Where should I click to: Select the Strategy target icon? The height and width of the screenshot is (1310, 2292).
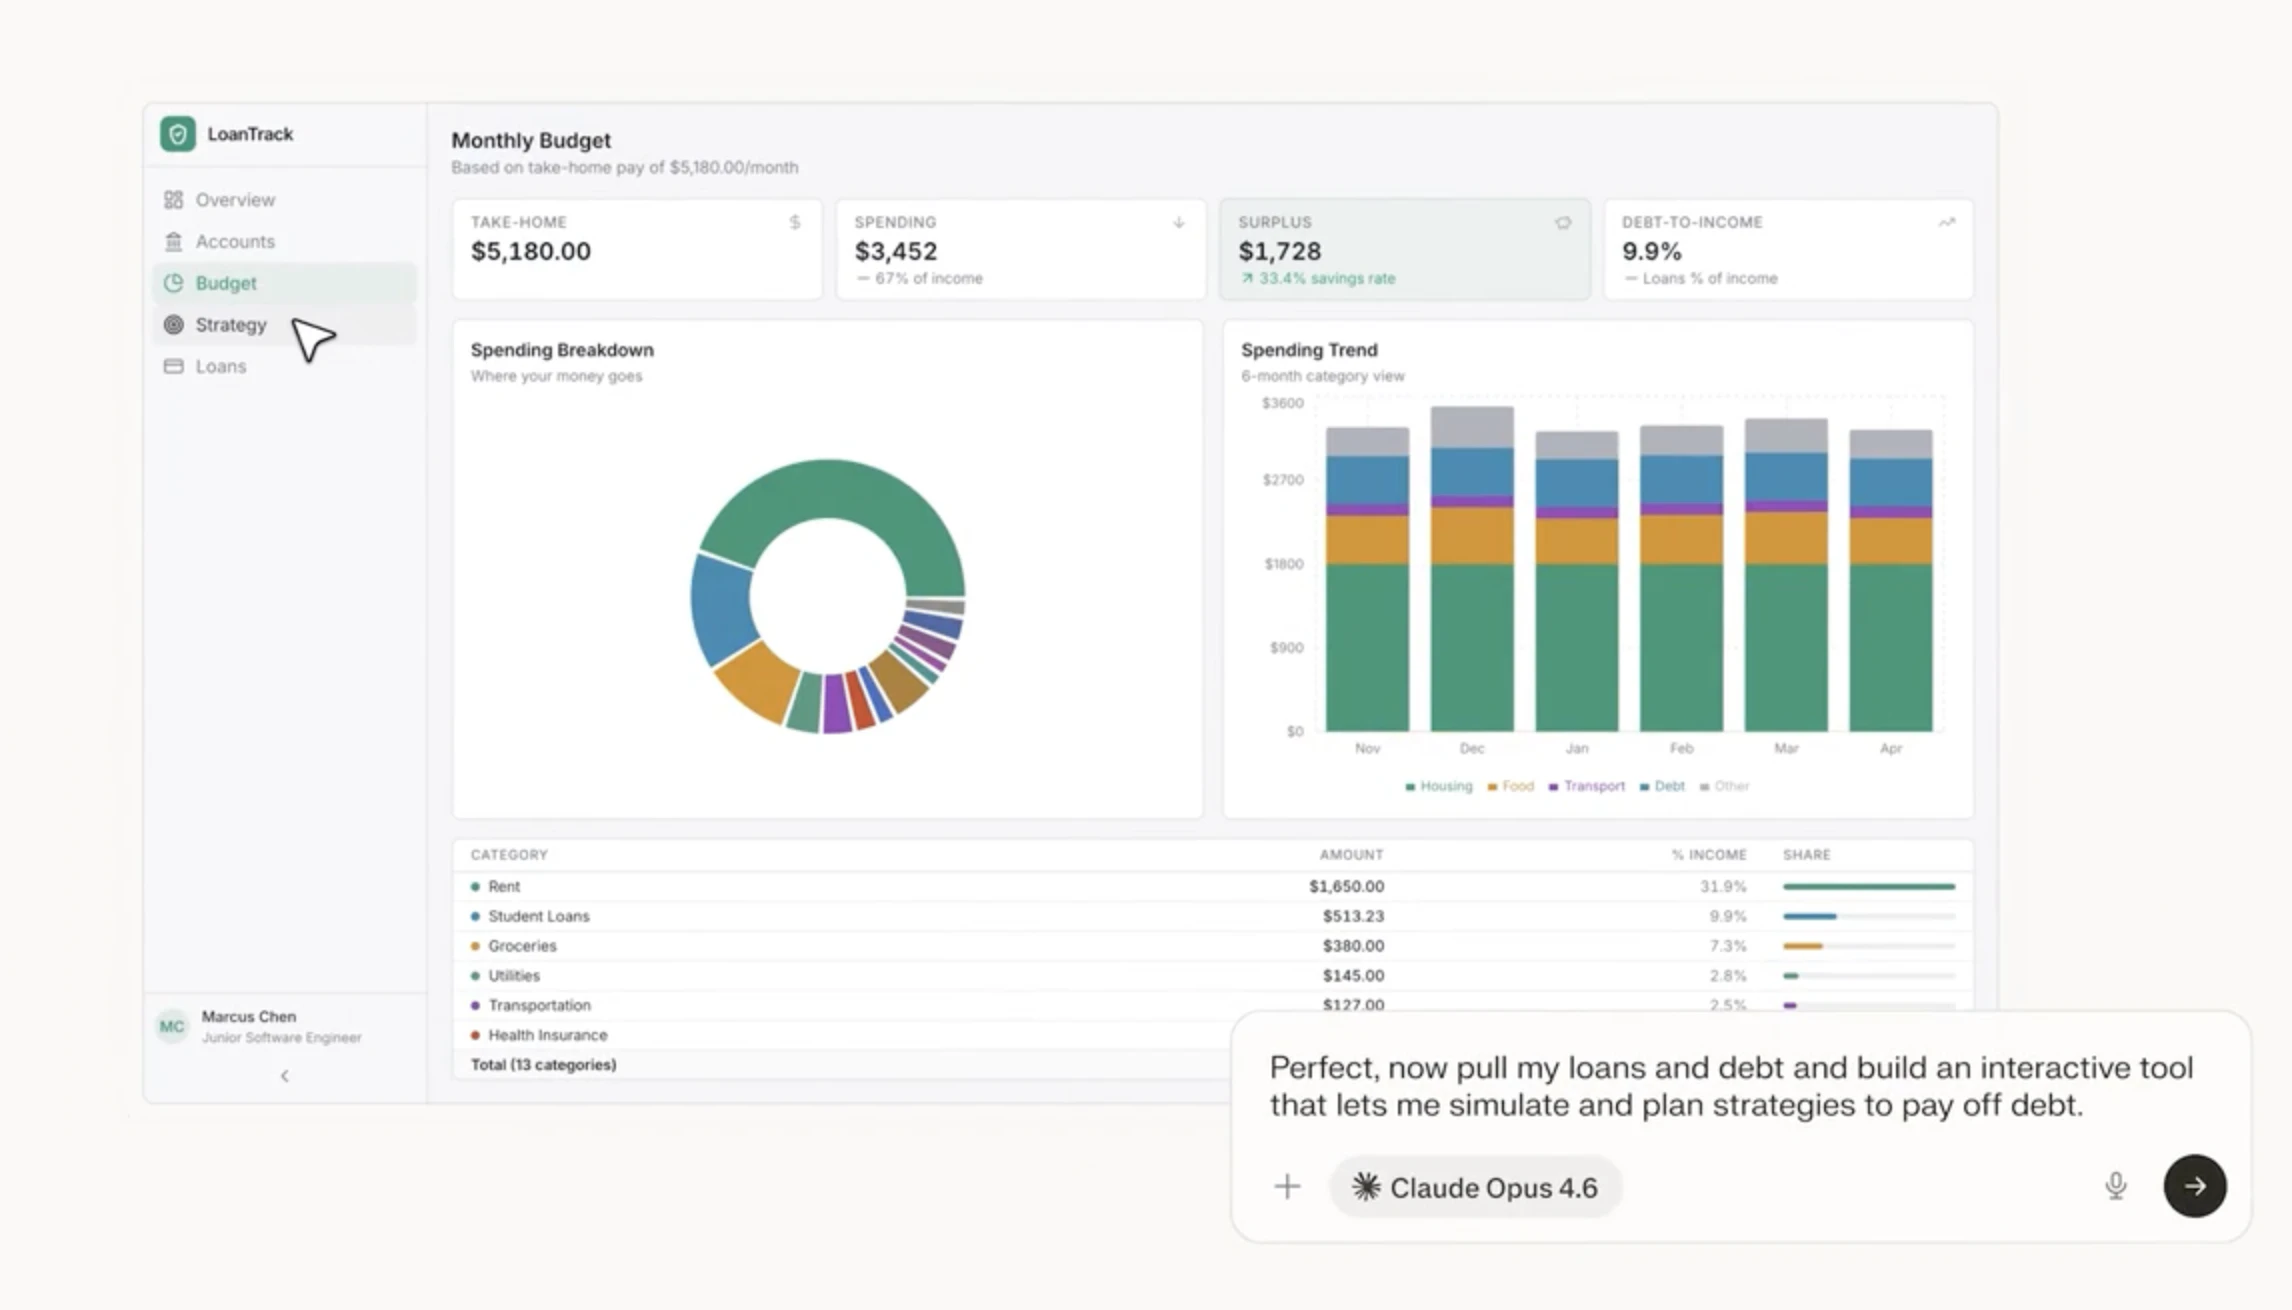(x=173, y=324)
